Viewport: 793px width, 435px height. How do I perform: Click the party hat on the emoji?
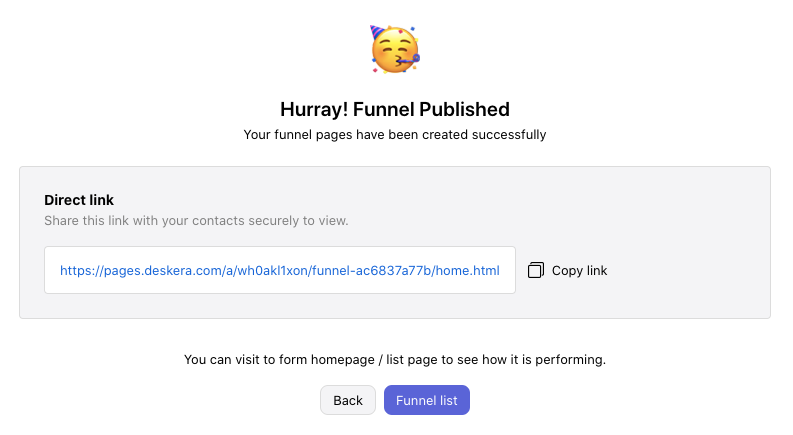[378, 32]
